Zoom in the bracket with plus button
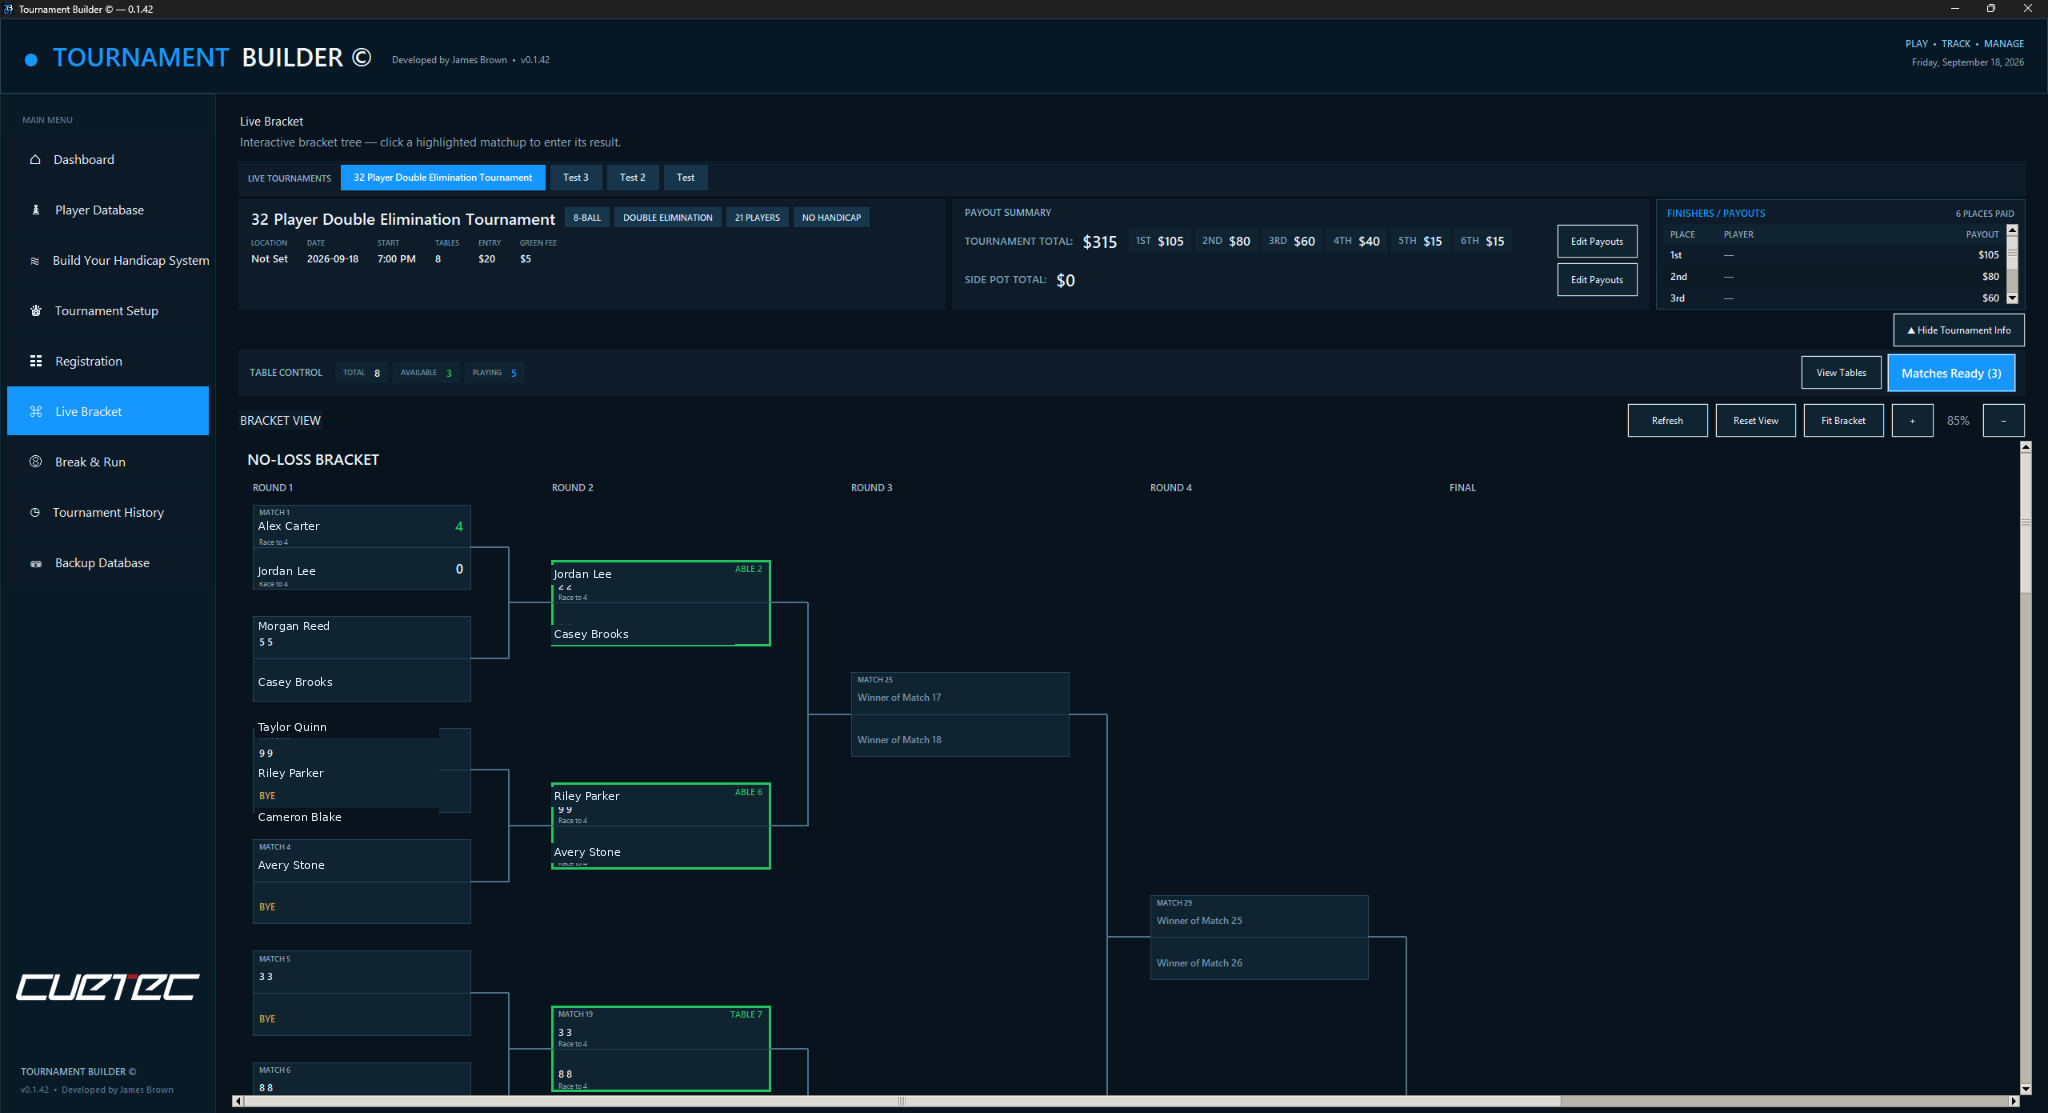 coord(1912,421)
